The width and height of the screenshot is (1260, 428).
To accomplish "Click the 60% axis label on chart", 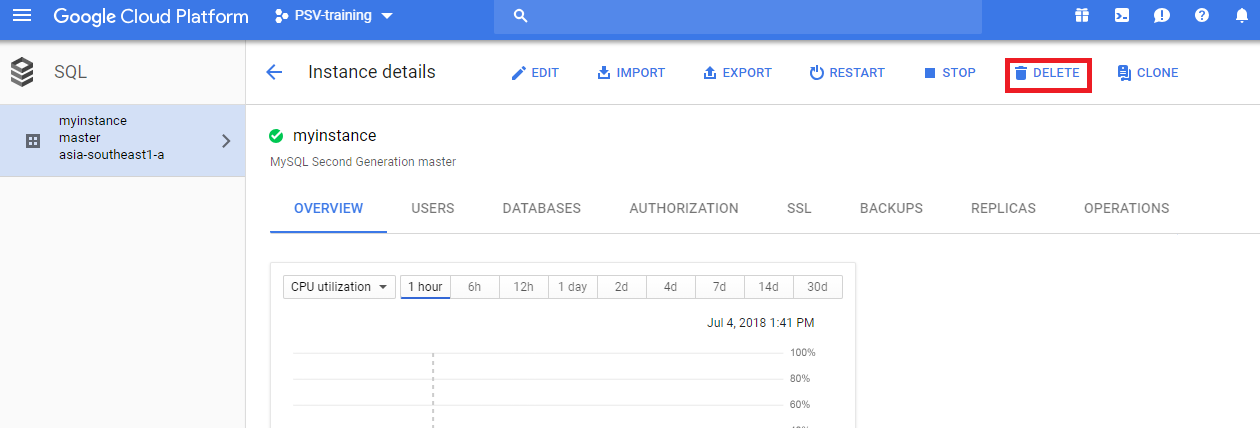I will 800,405.
